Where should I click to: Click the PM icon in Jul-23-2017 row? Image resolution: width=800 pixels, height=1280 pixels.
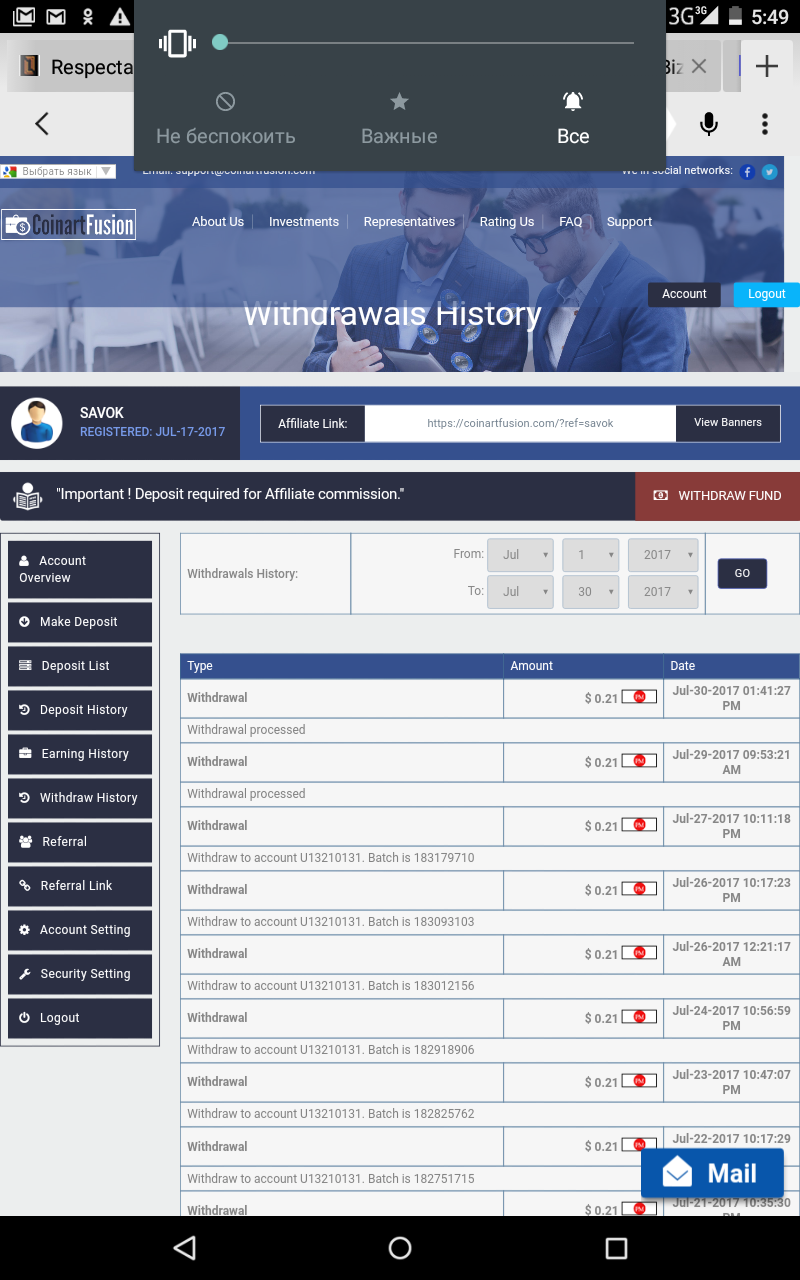click(639, 1081)
